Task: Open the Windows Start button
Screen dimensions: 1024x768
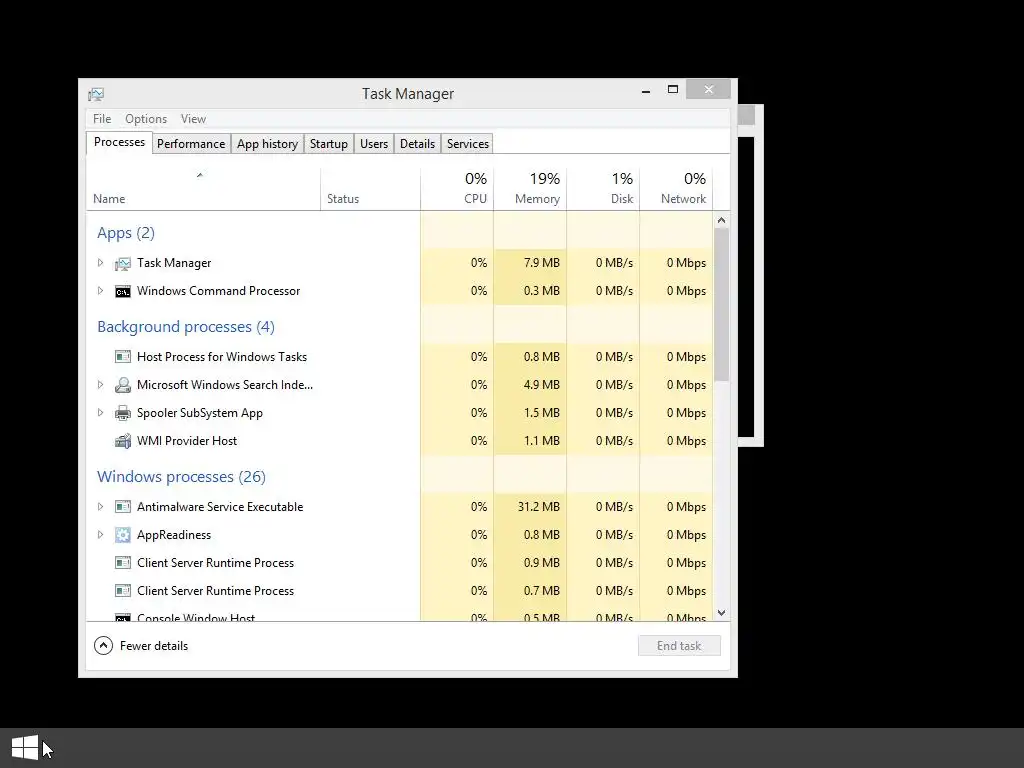Action: point(25,747)
